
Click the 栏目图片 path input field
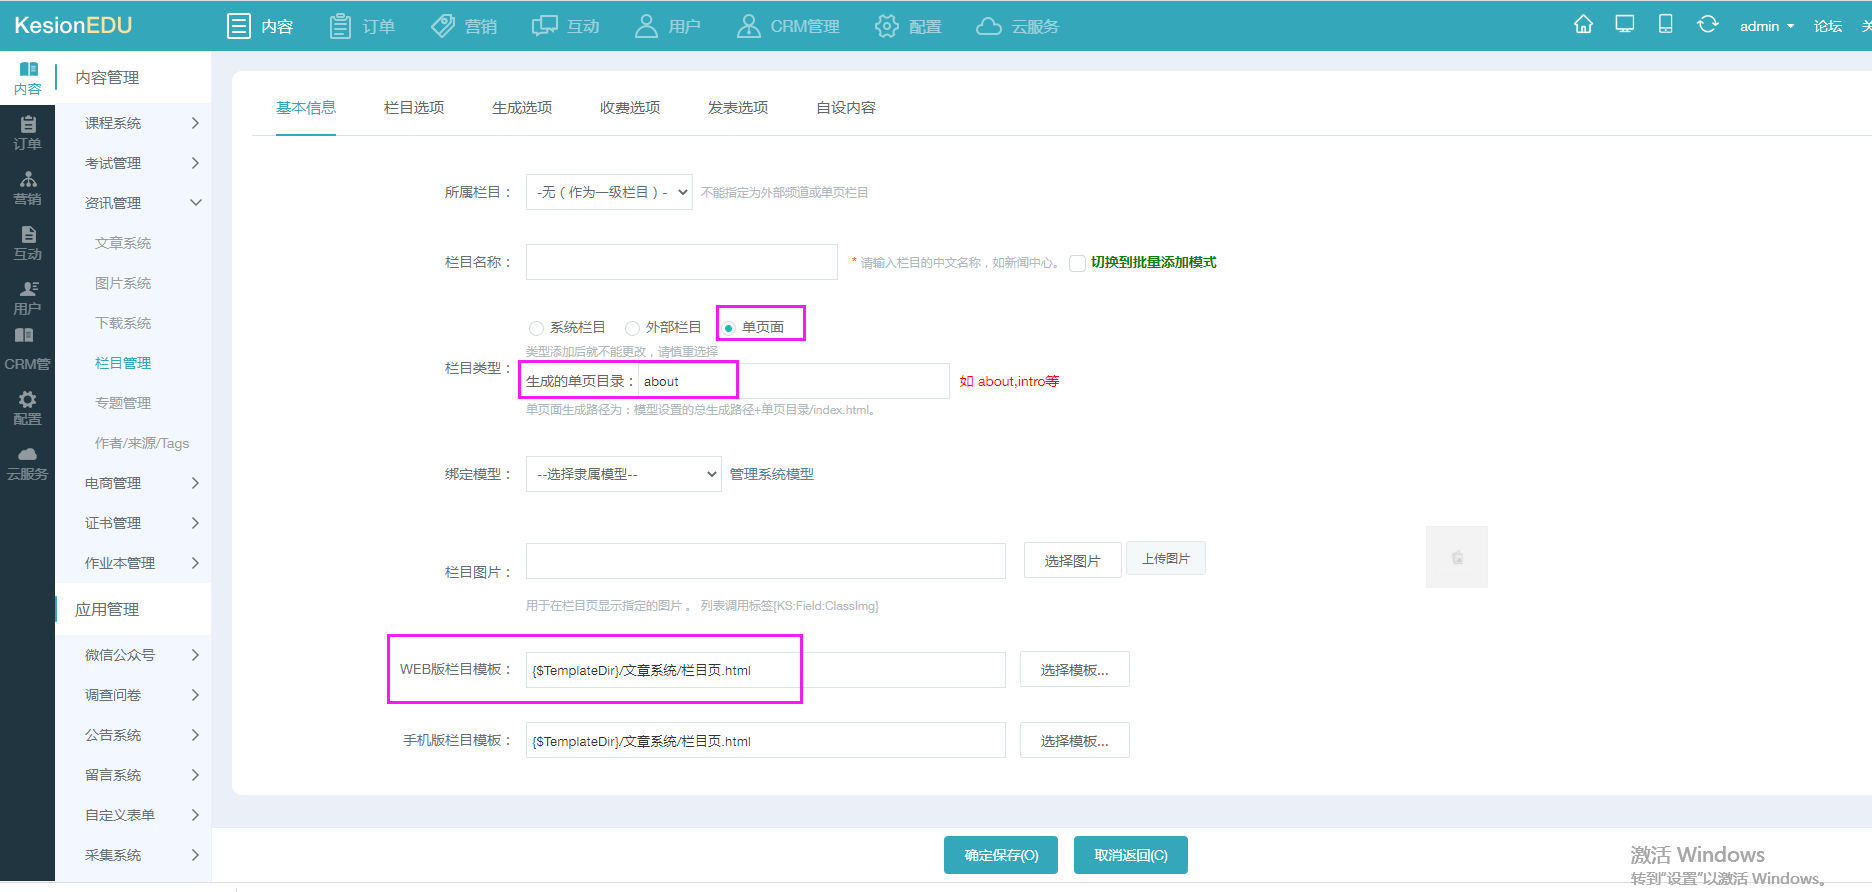tap(766, 561)
